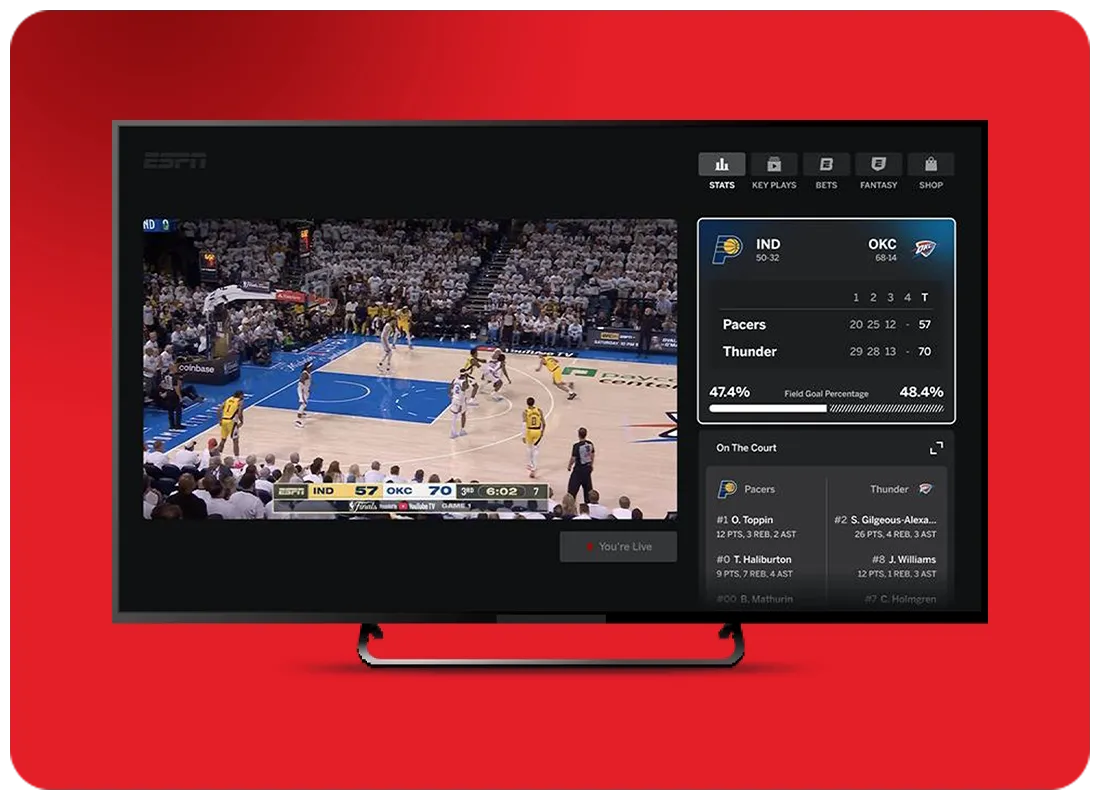Click the 6:02 game clock in video scorebug

pyautogui.click(x=501, y=491)
